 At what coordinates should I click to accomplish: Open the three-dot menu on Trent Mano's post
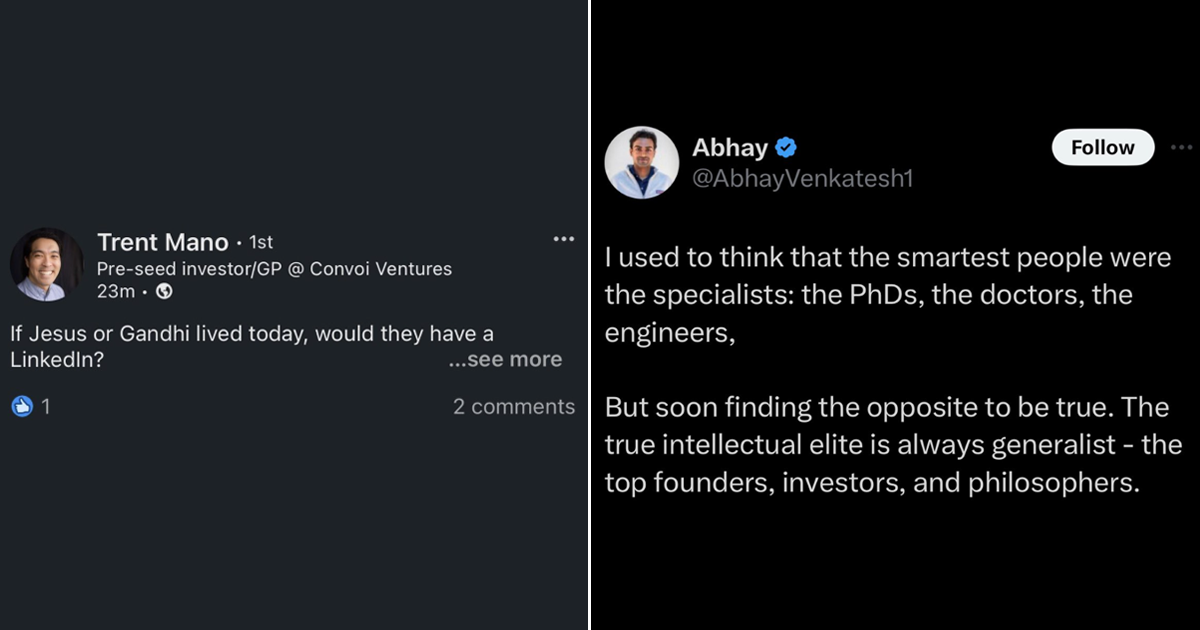[563, 238]
